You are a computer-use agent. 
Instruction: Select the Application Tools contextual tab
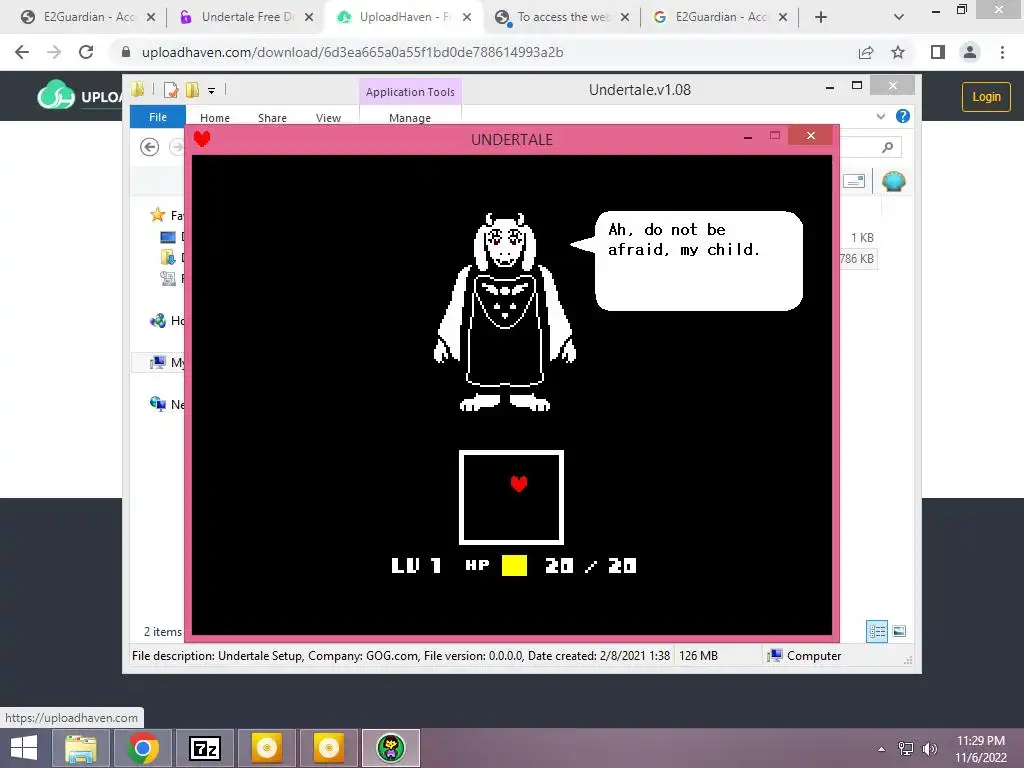pyautogui.click(x=410, y=92)
